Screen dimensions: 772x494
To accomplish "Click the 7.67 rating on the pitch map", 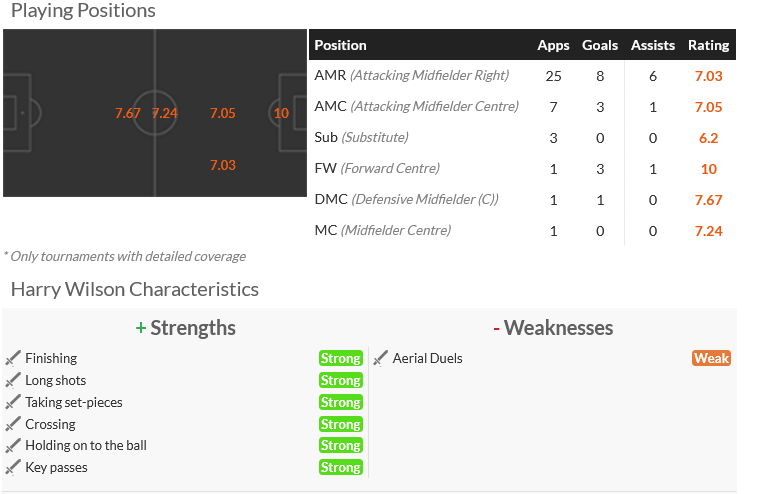I will point(128,113).
